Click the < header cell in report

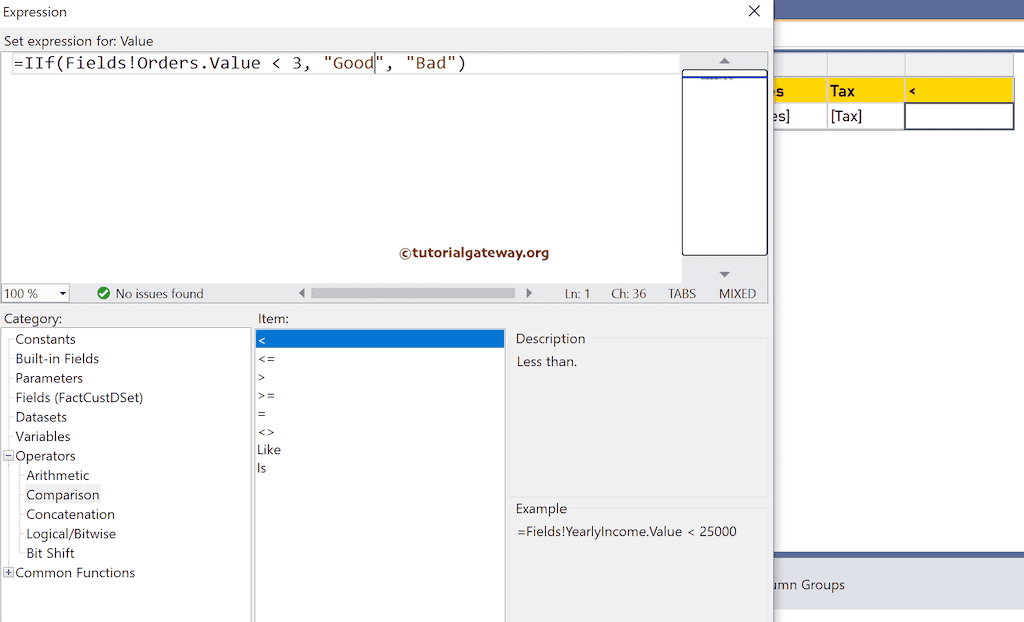coord(959,91)
